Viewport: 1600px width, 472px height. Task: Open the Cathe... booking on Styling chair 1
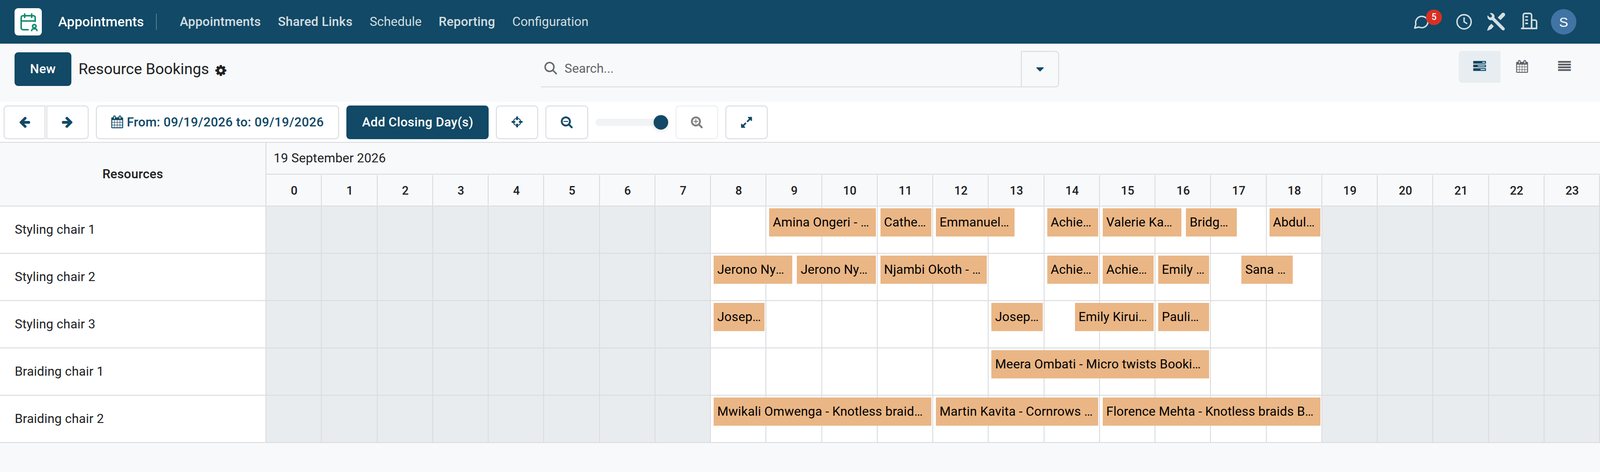(x=905, y=222)
